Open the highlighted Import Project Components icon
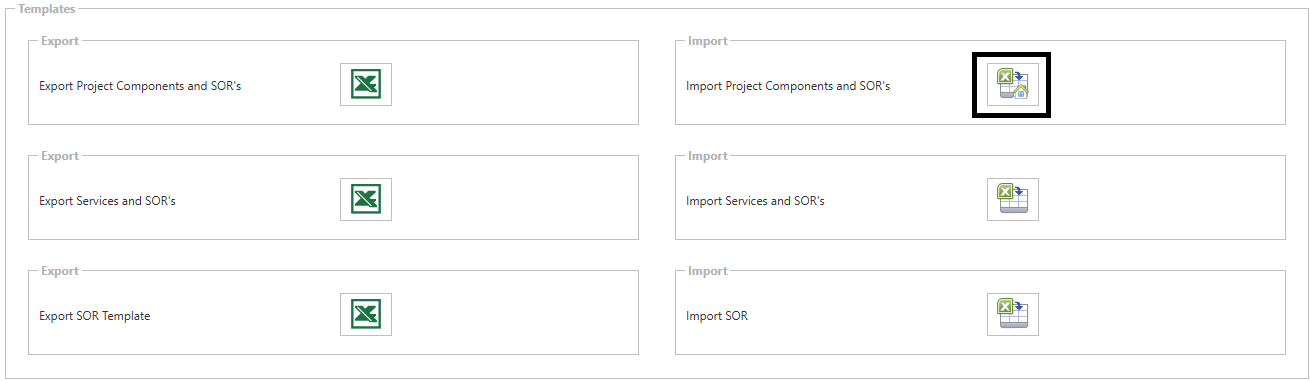 [x=1012, y=84]
